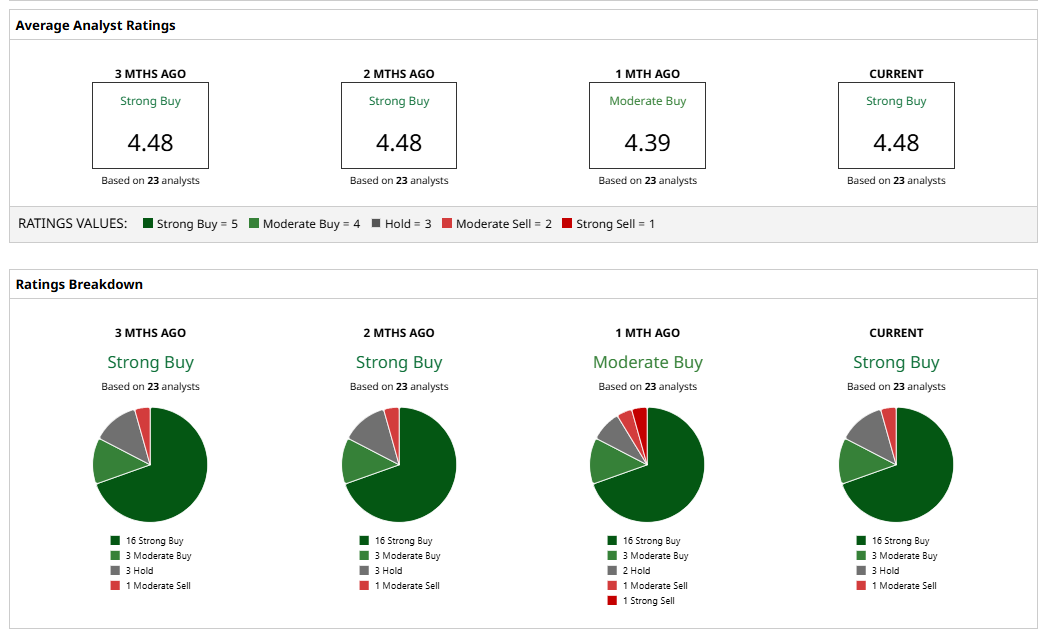Click the gray Hold = 3 swatch

pyautogui.click(x=376, y=223)
